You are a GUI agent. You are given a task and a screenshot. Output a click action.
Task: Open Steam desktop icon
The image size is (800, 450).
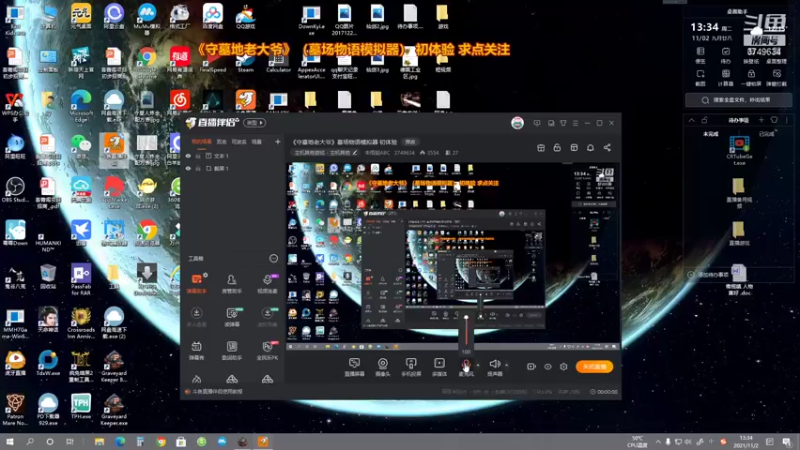[x=245, y=63]
